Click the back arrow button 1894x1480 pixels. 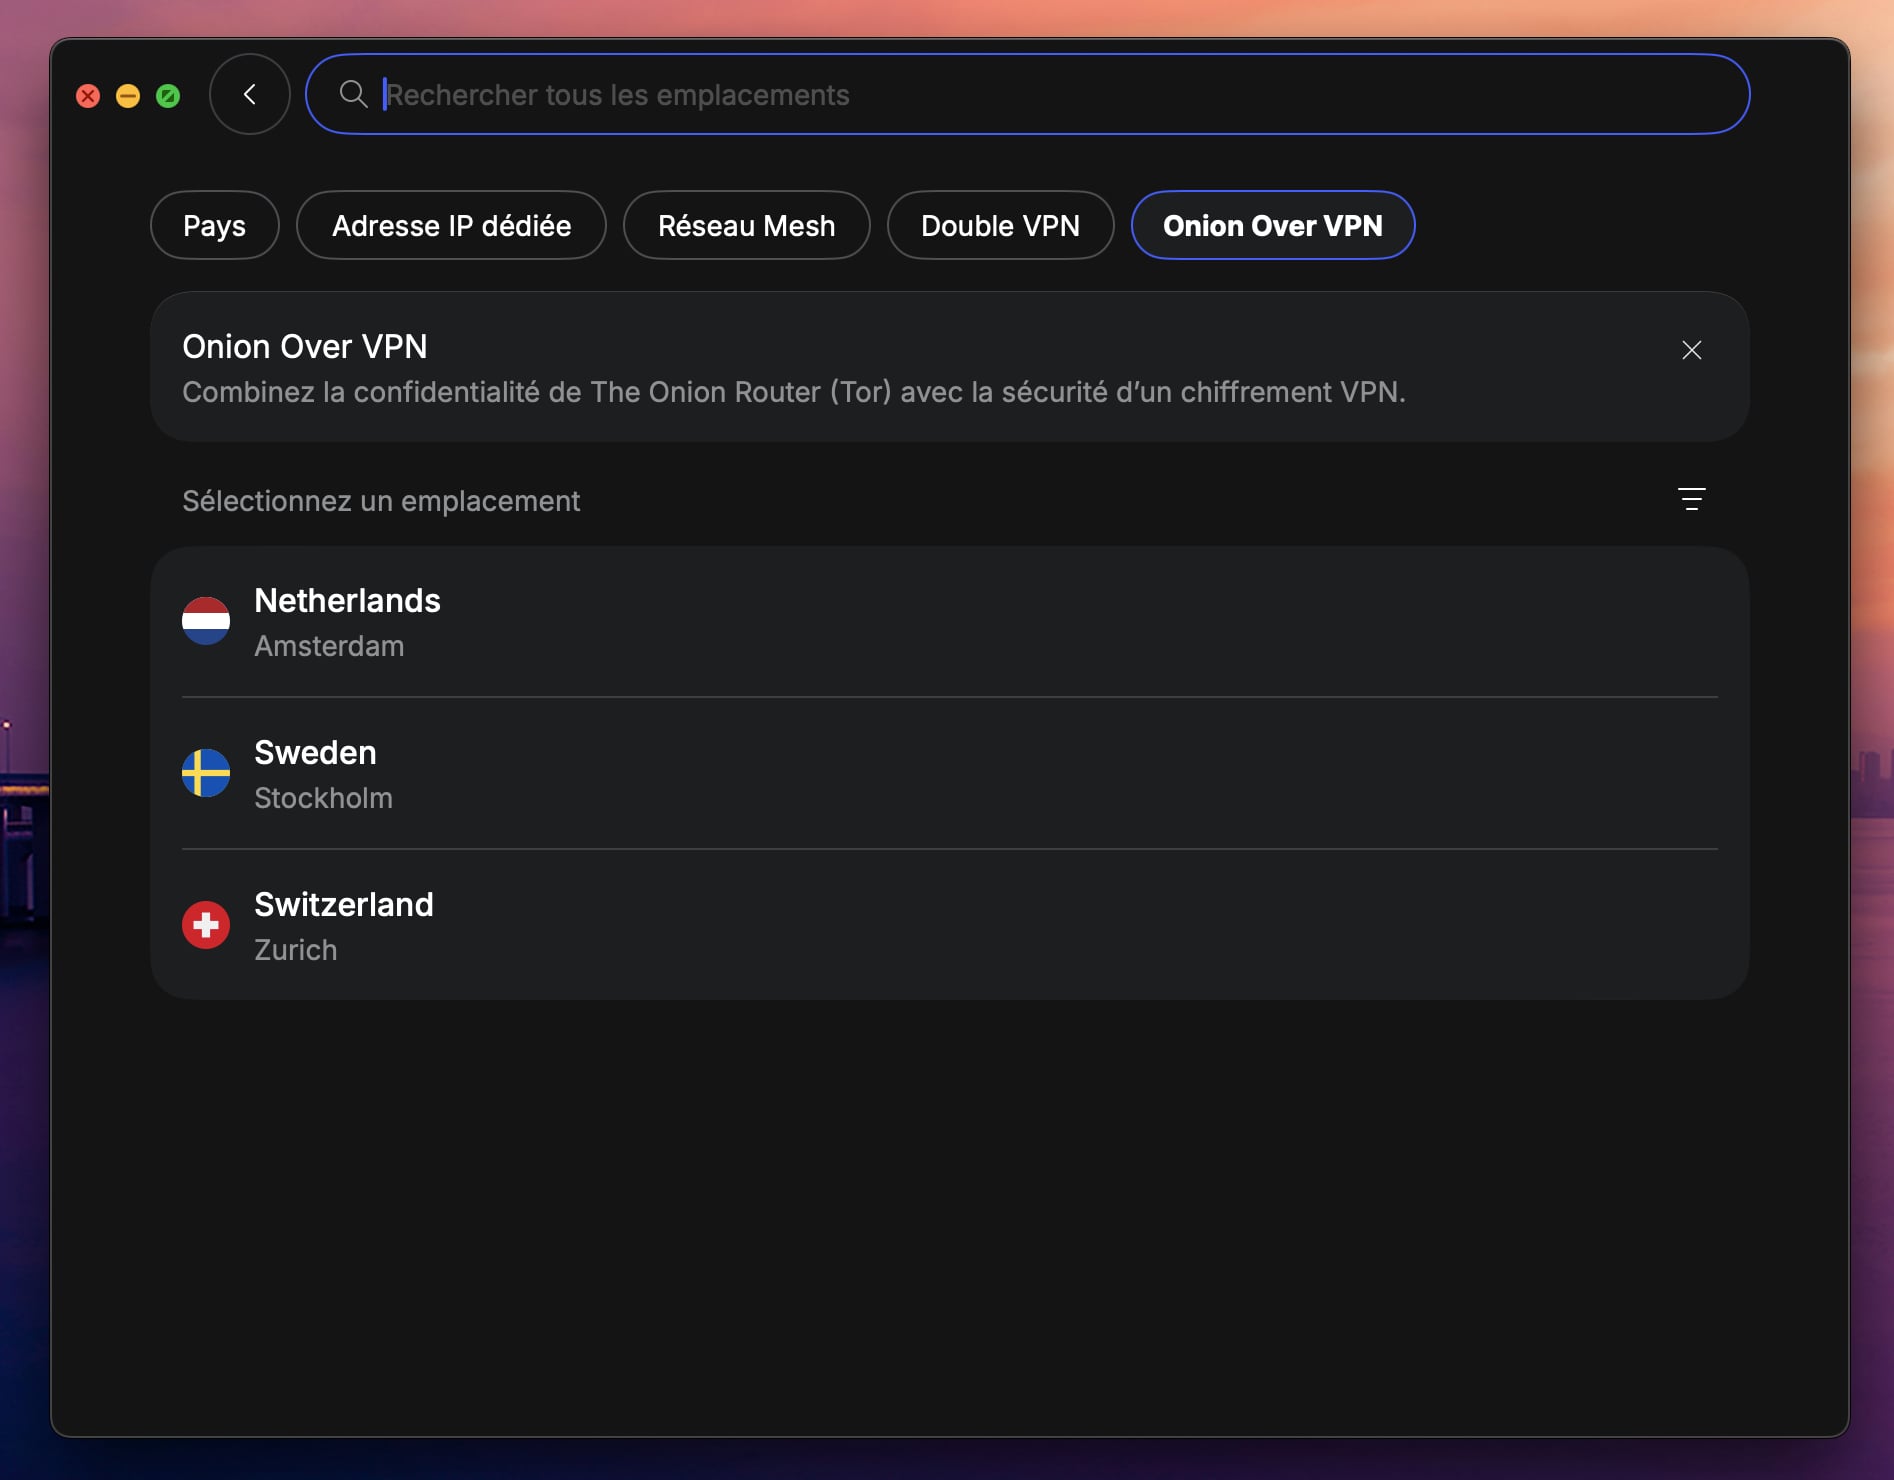250,94
